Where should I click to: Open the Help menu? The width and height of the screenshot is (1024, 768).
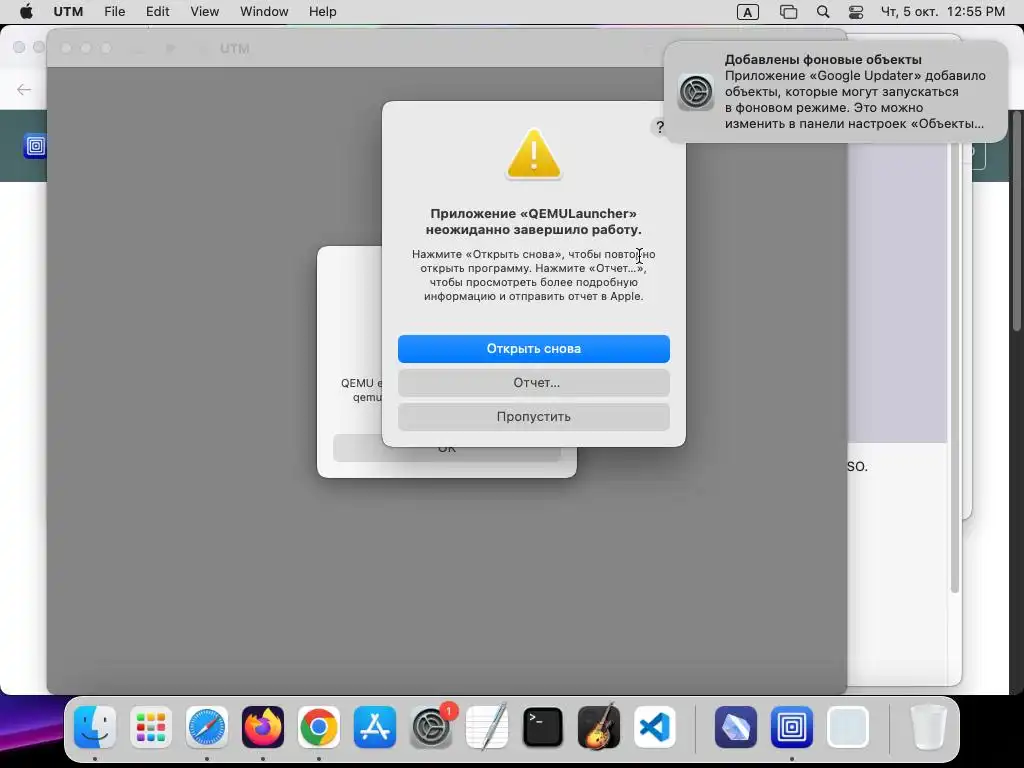(x=323, y=12)
